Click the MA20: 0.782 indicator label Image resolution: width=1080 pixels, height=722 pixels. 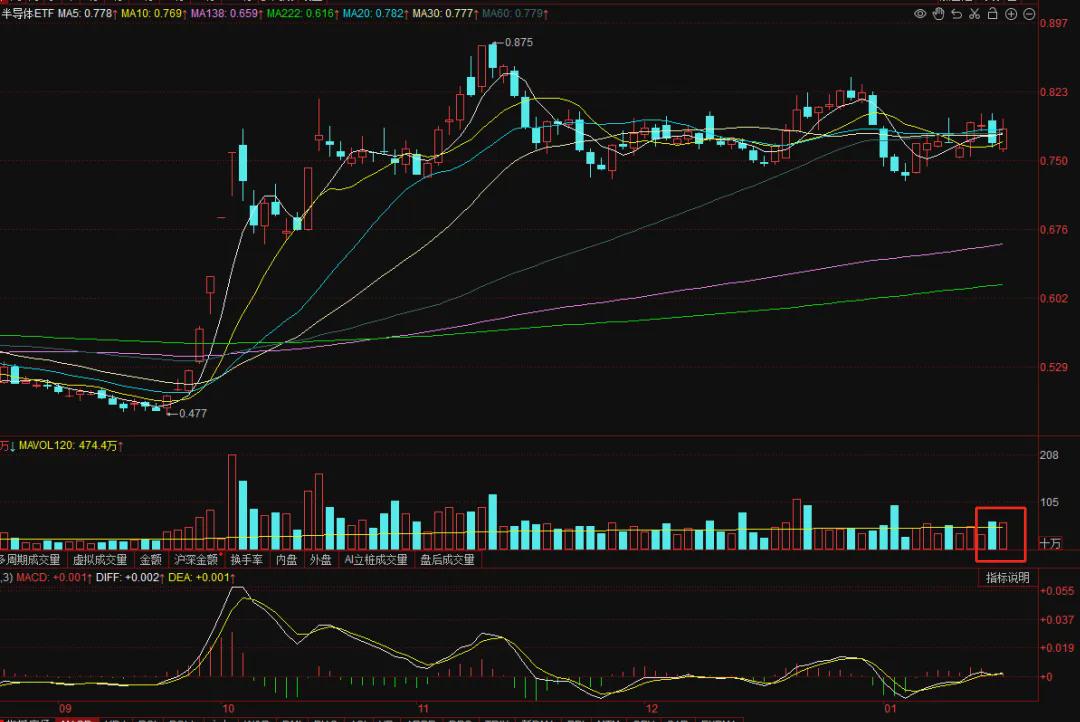(x=375, y=13)
